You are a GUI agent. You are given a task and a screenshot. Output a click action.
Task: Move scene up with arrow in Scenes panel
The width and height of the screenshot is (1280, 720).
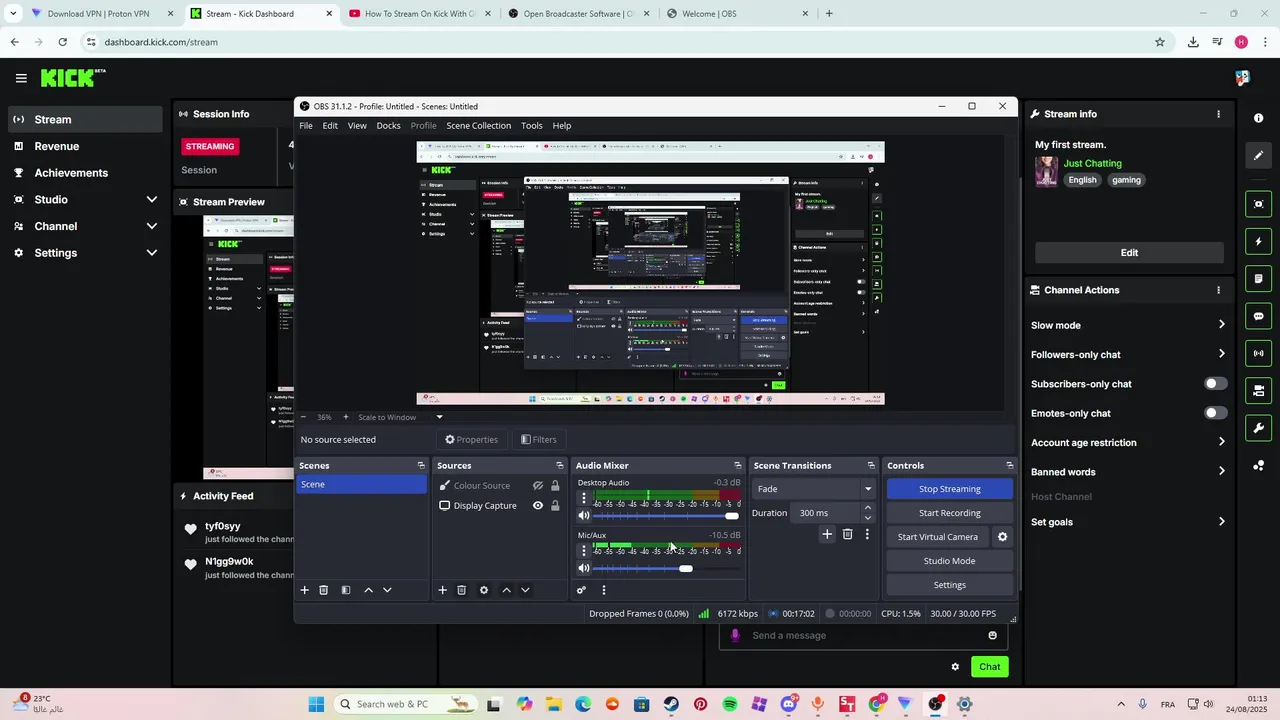pos(368,590)
